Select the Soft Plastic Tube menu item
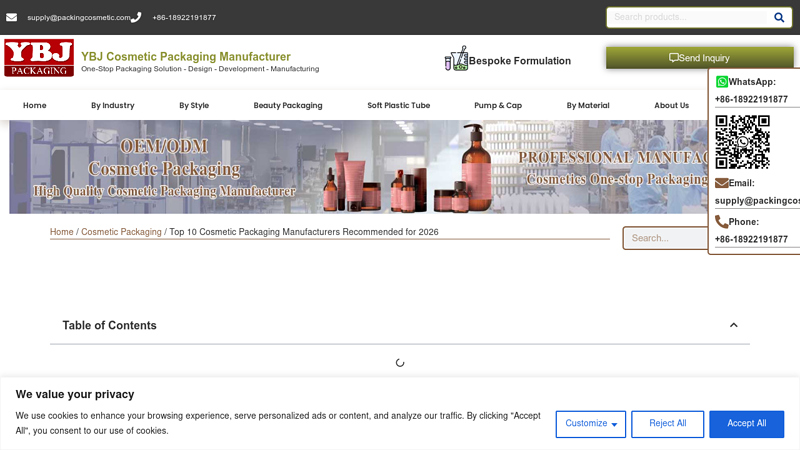 click(398, 105)
